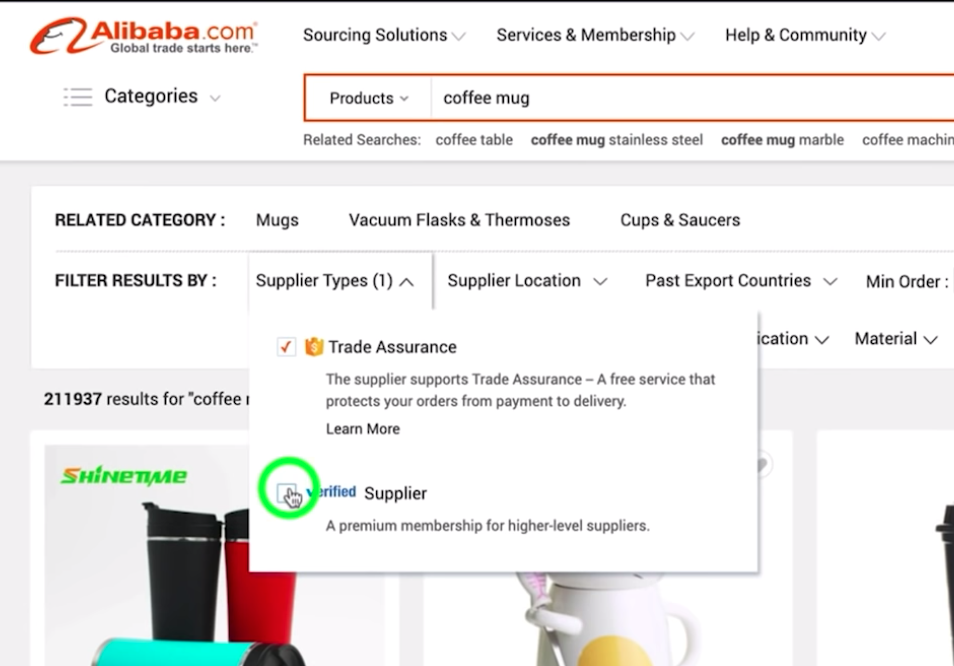The image size is (954, 666).
Task: Open Help & Community menu
Action: point(805,35)
